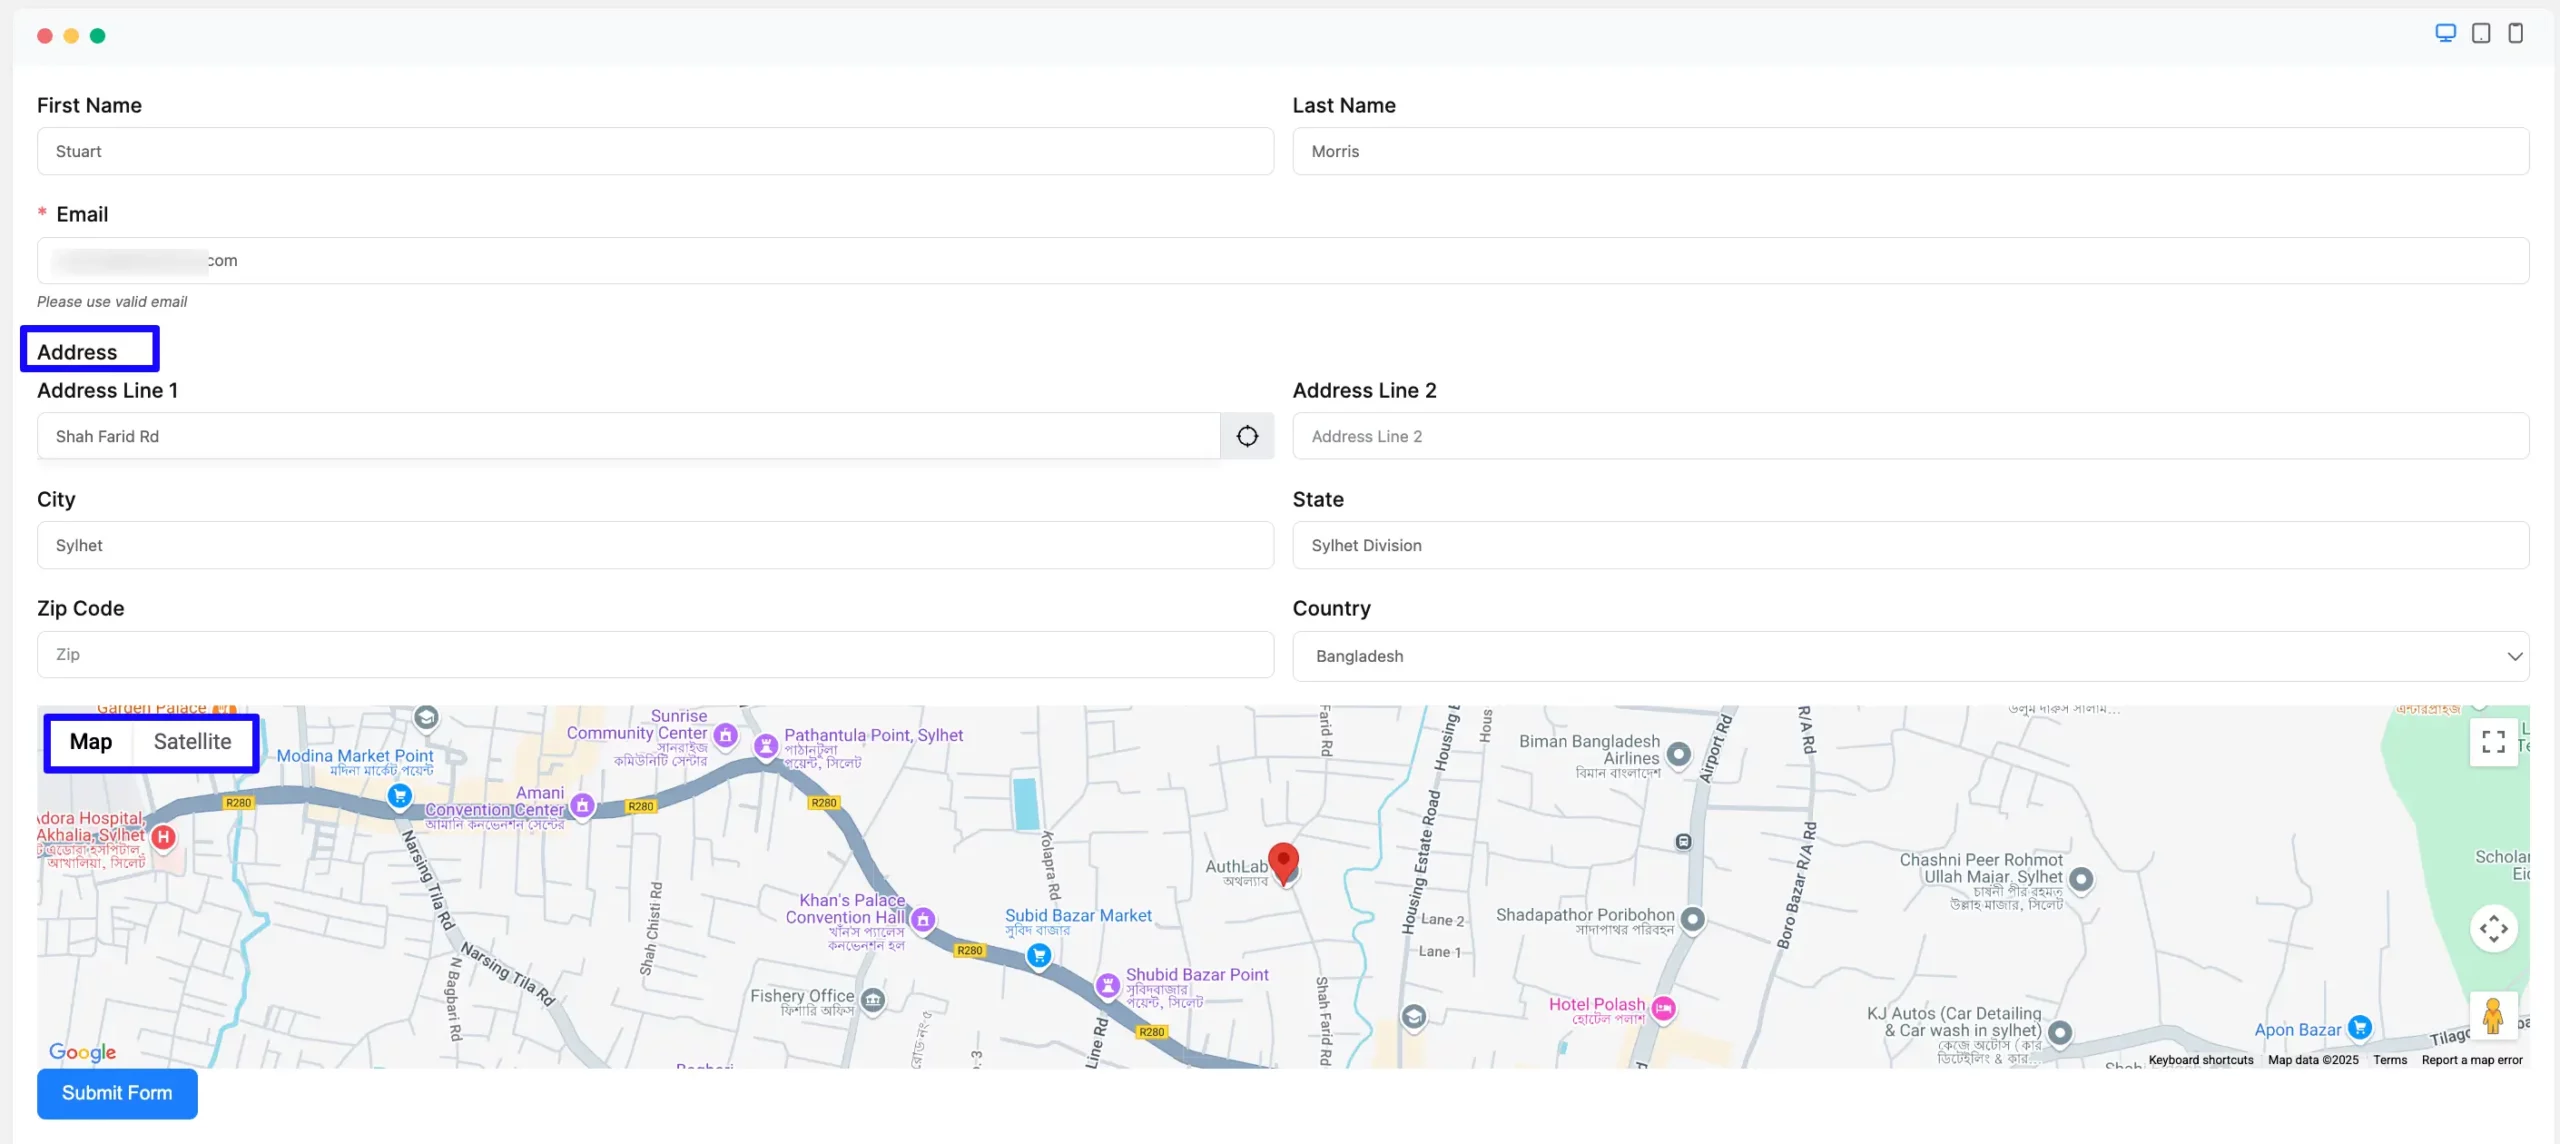Click First Name input field
The width and height of the screenshot is (2560, 1144).
(655, 151)
